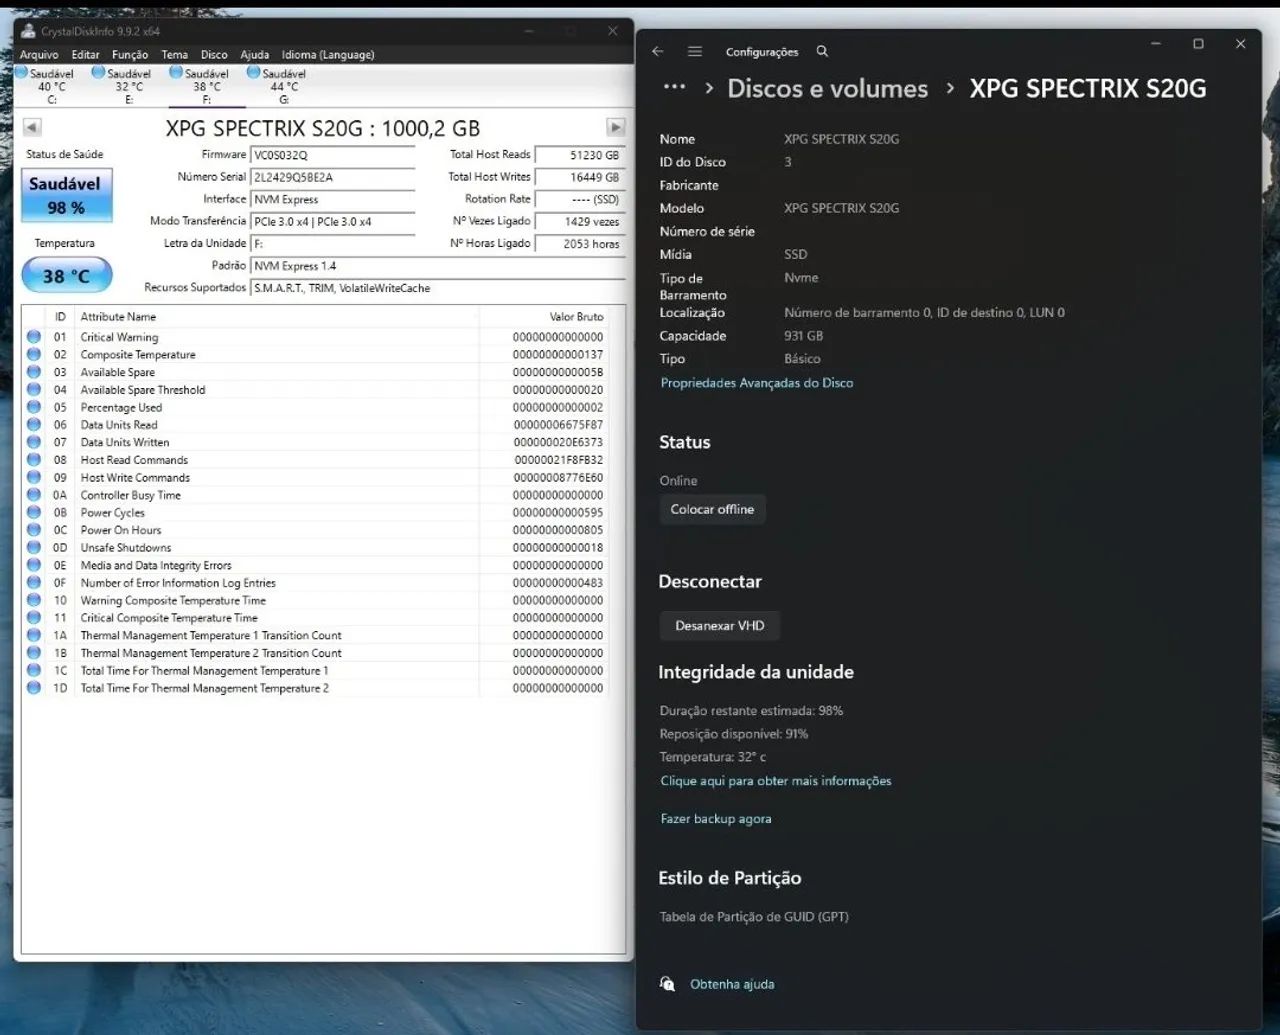Screen dimensions: 1280x1035
Task: Click the Composite Temperature status orb
Action: [x=34, y=354]
